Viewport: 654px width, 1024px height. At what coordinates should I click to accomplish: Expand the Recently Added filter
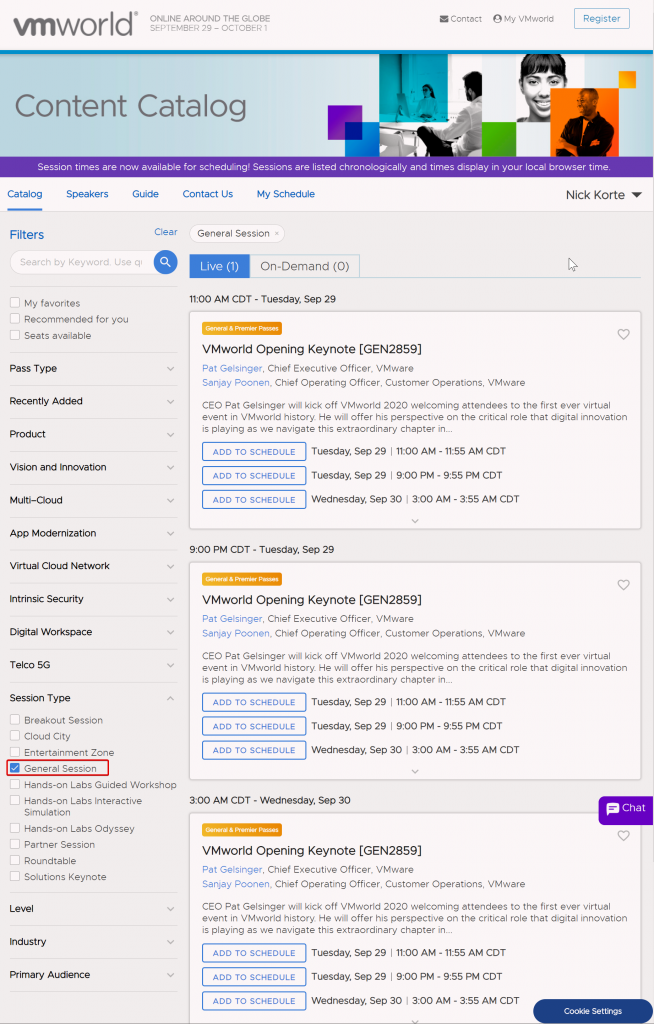[93, 401]
